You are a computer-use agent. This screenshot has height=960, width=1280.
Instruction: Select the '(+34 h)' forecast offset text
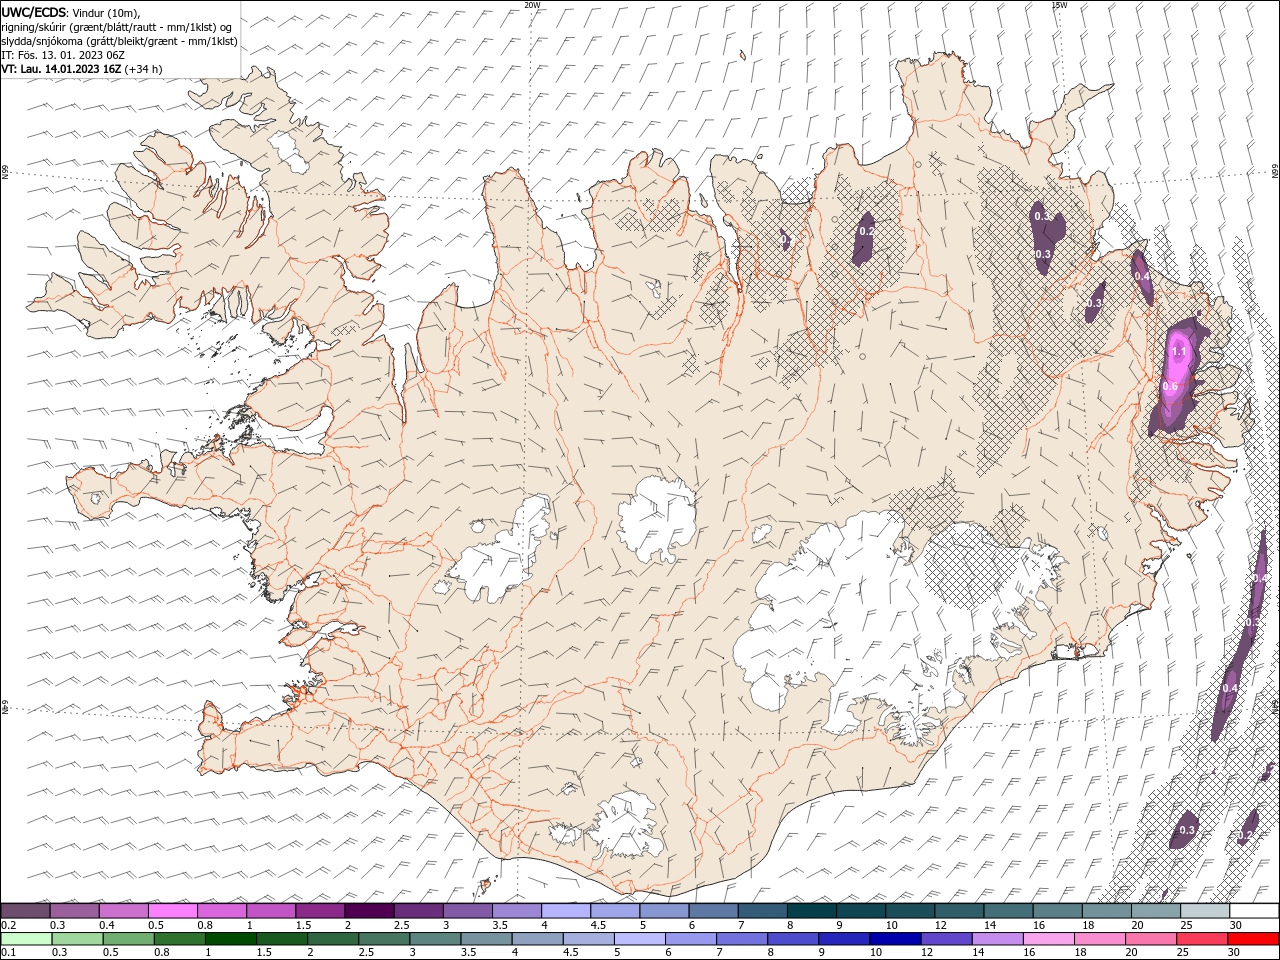click(x=144, y=69)
